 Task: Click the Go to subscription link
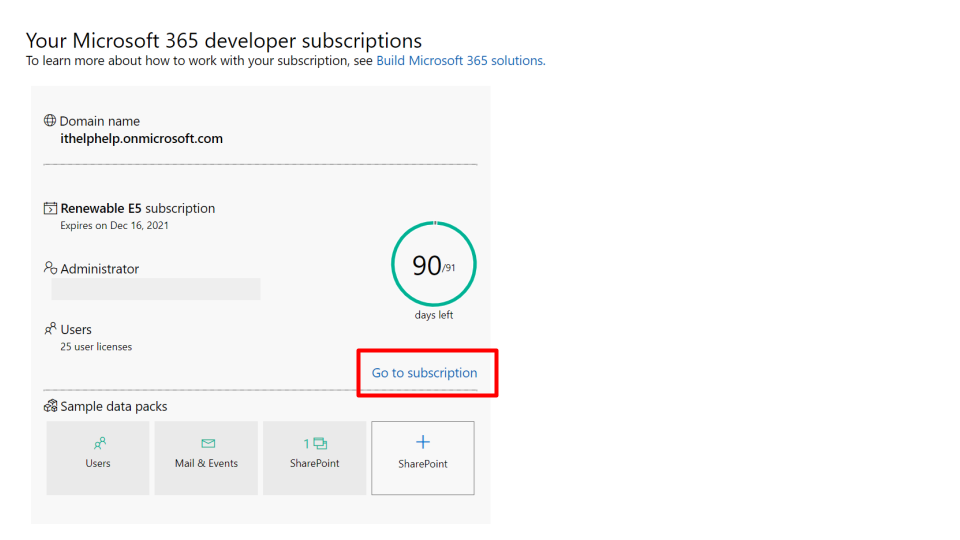(x=424, y=373)
